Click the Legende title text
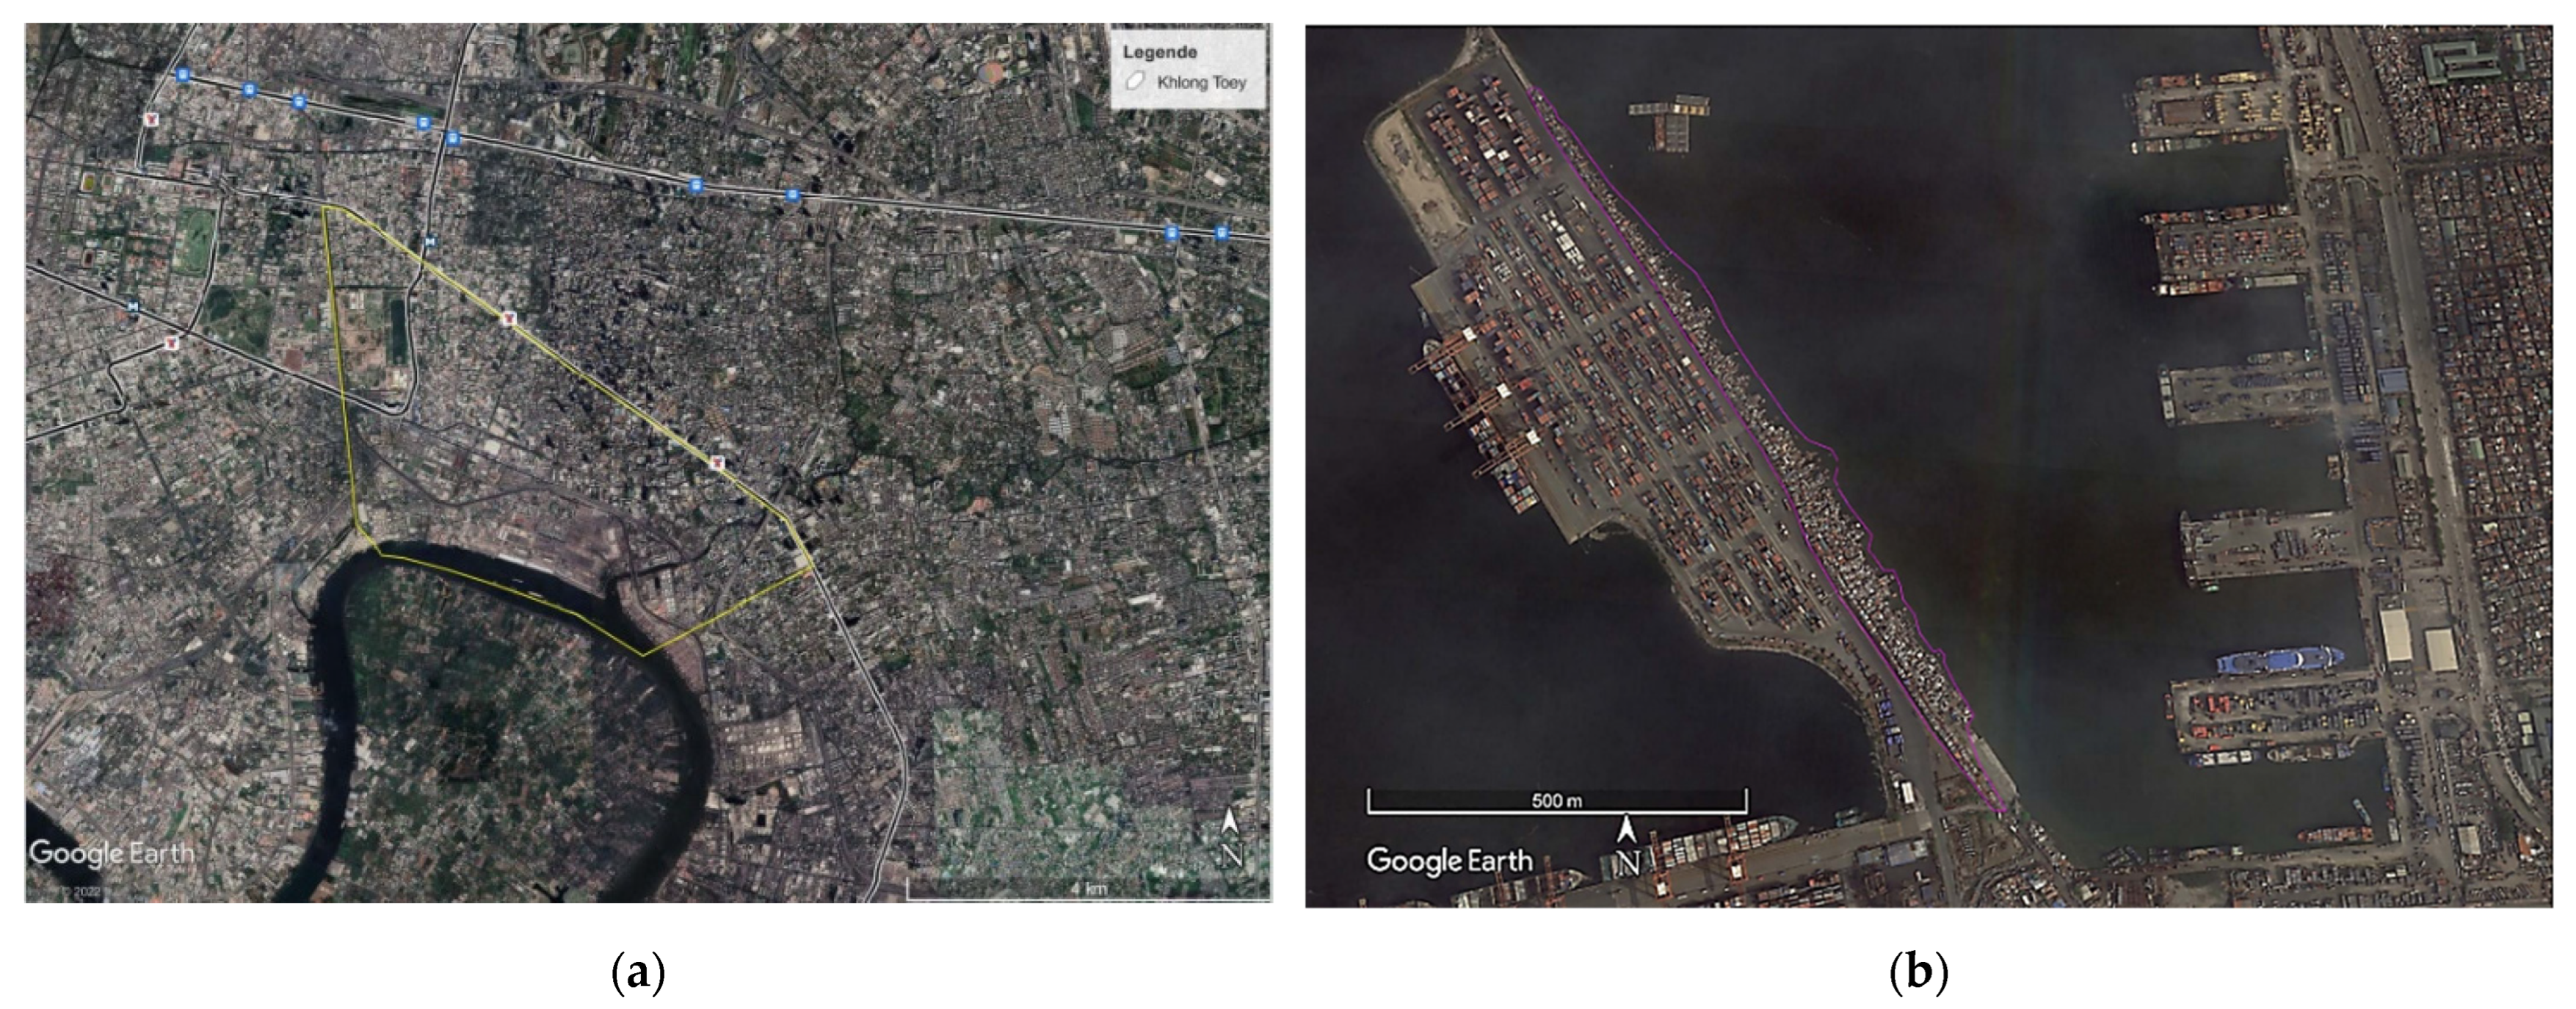The image size is (2576, 1009). [x=1159, y=52]
